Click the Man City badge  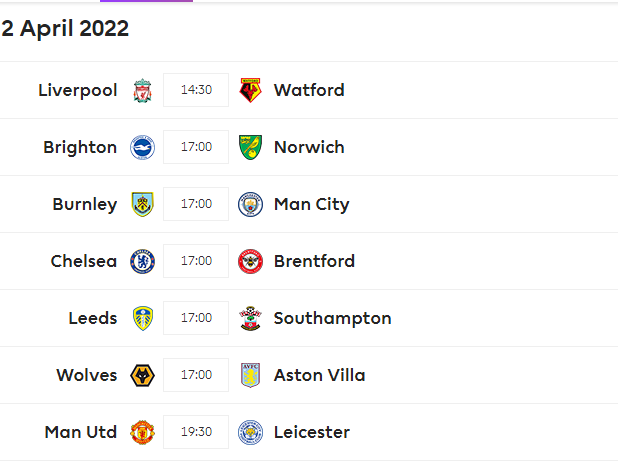click(250, 204)
